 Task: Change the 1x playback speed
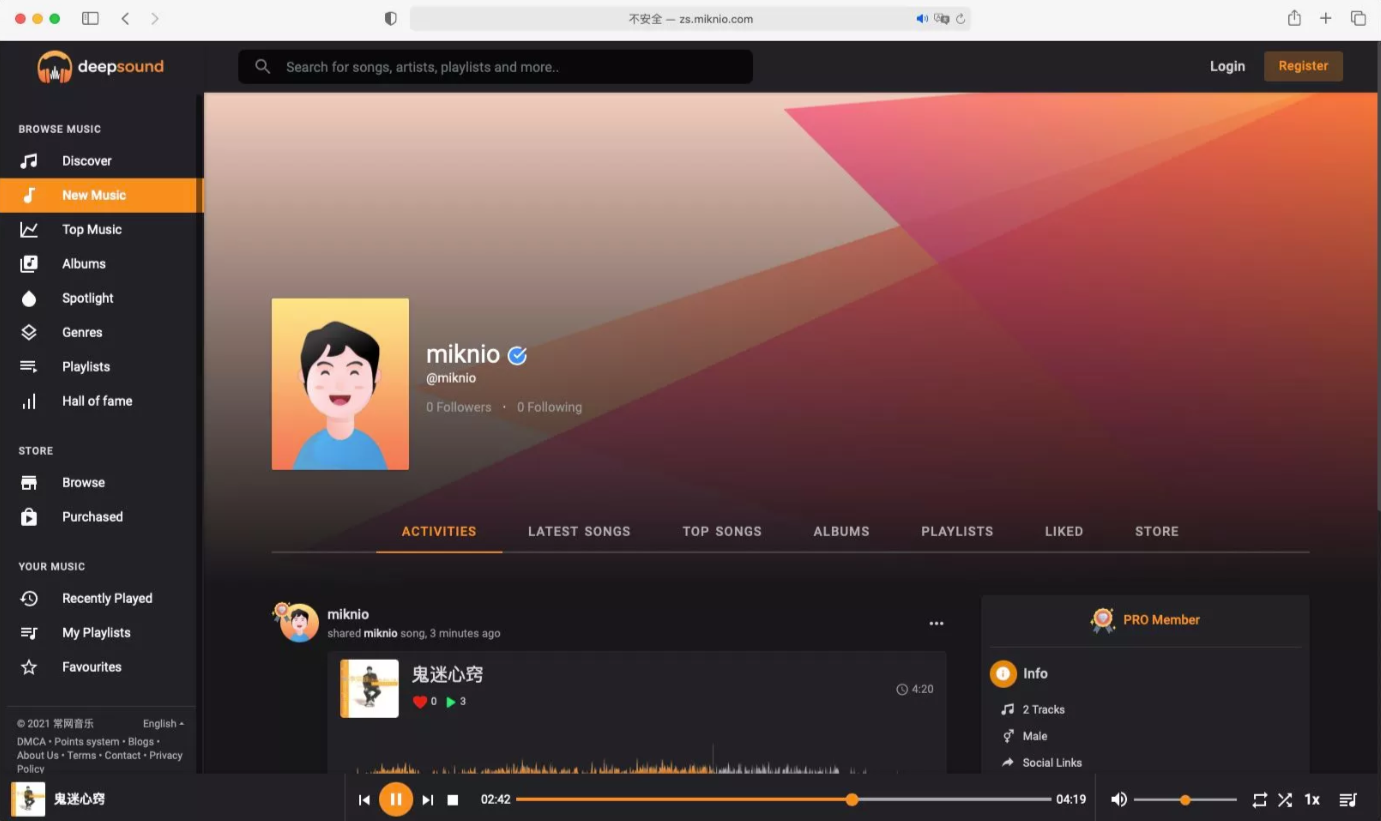(1312, 800)
